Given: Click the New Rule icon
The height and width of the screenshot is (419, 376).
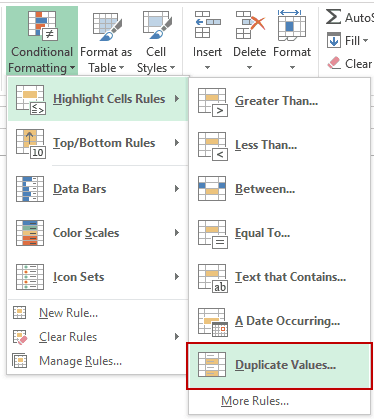Looking at the screenshot, I should point(19,313).
